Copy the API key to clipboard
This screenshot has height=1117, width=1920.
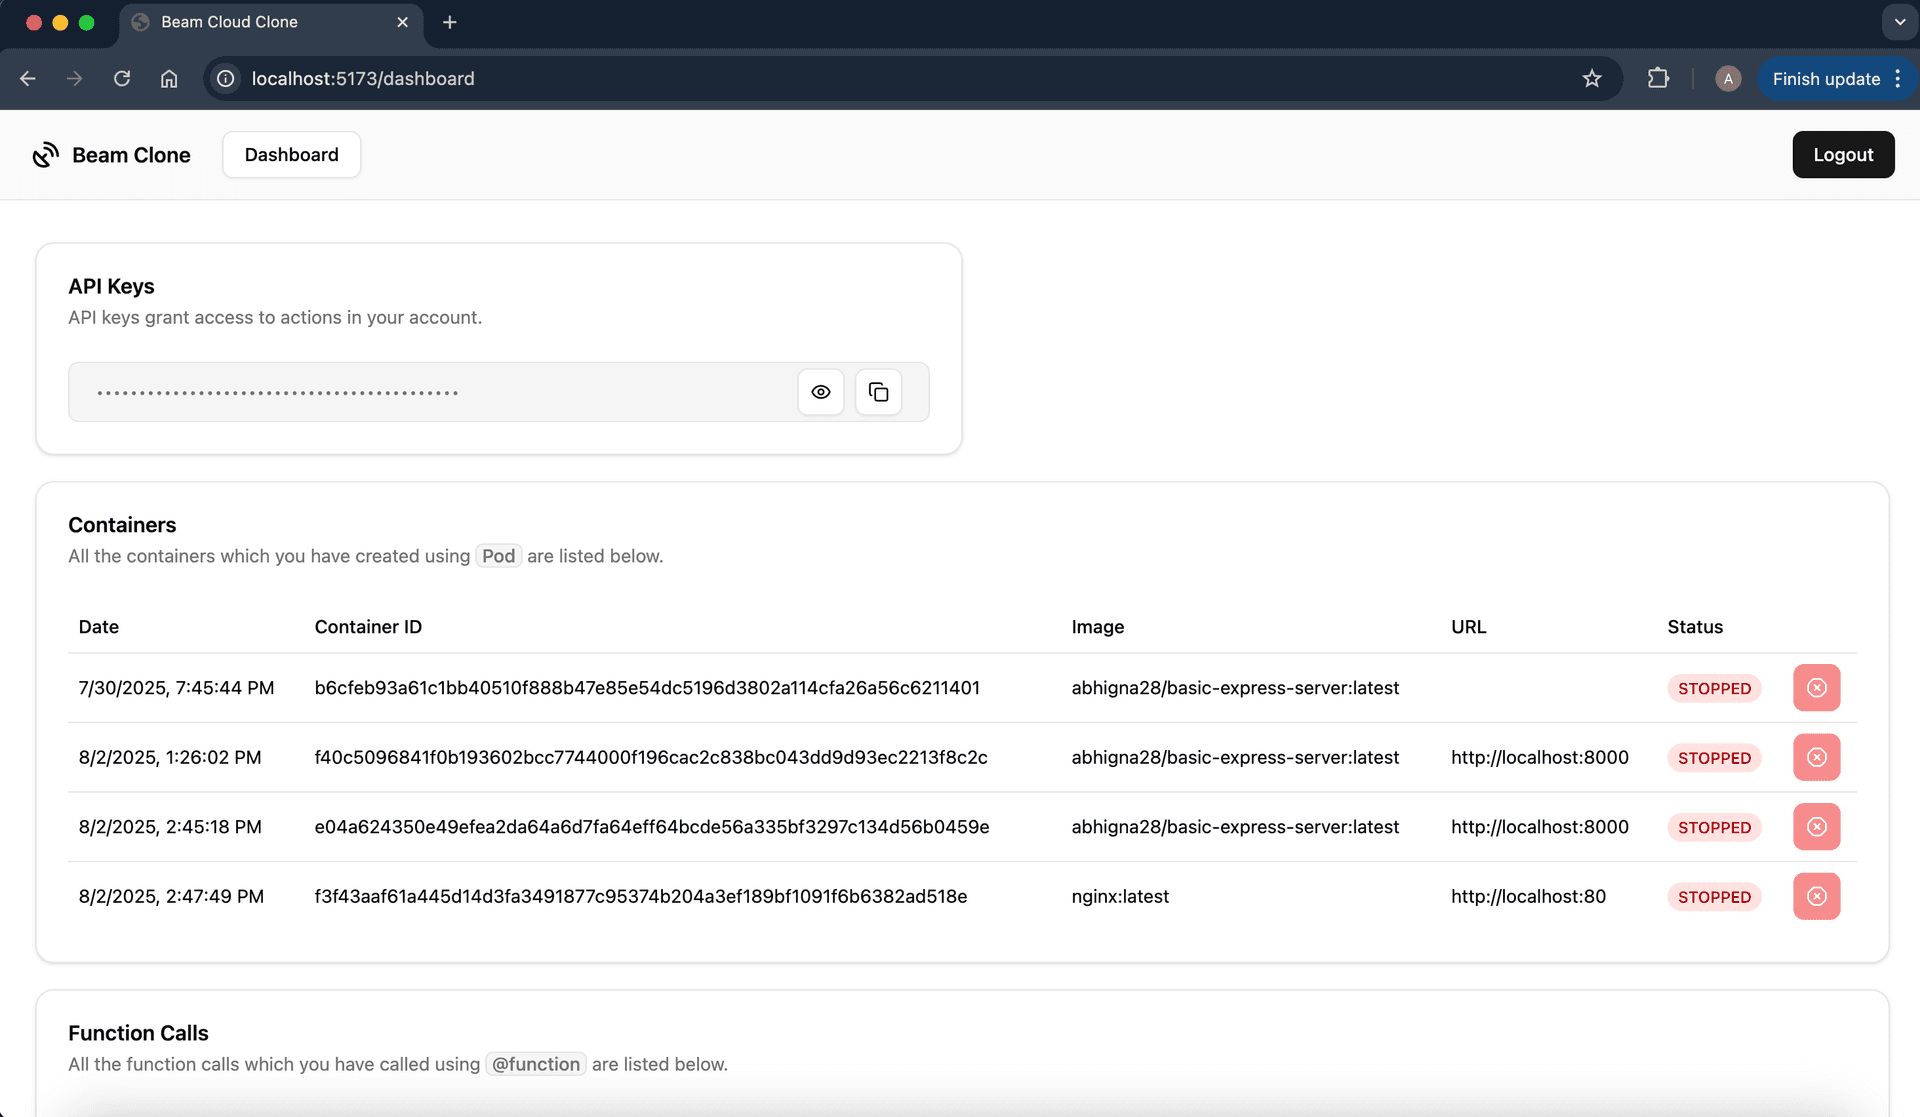pos(878,392)
